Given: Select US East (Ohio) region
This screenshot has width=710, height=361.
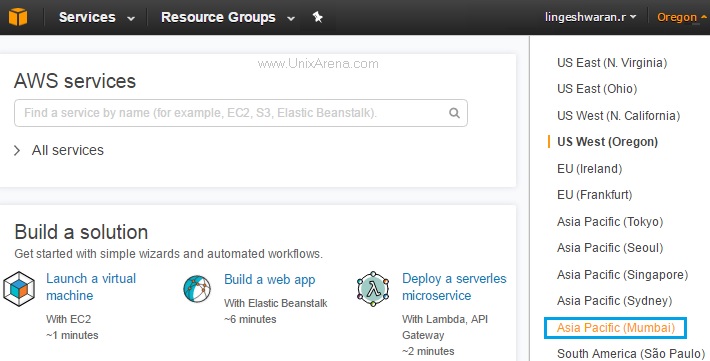Looking at the screenshot, I should [597, 88].
